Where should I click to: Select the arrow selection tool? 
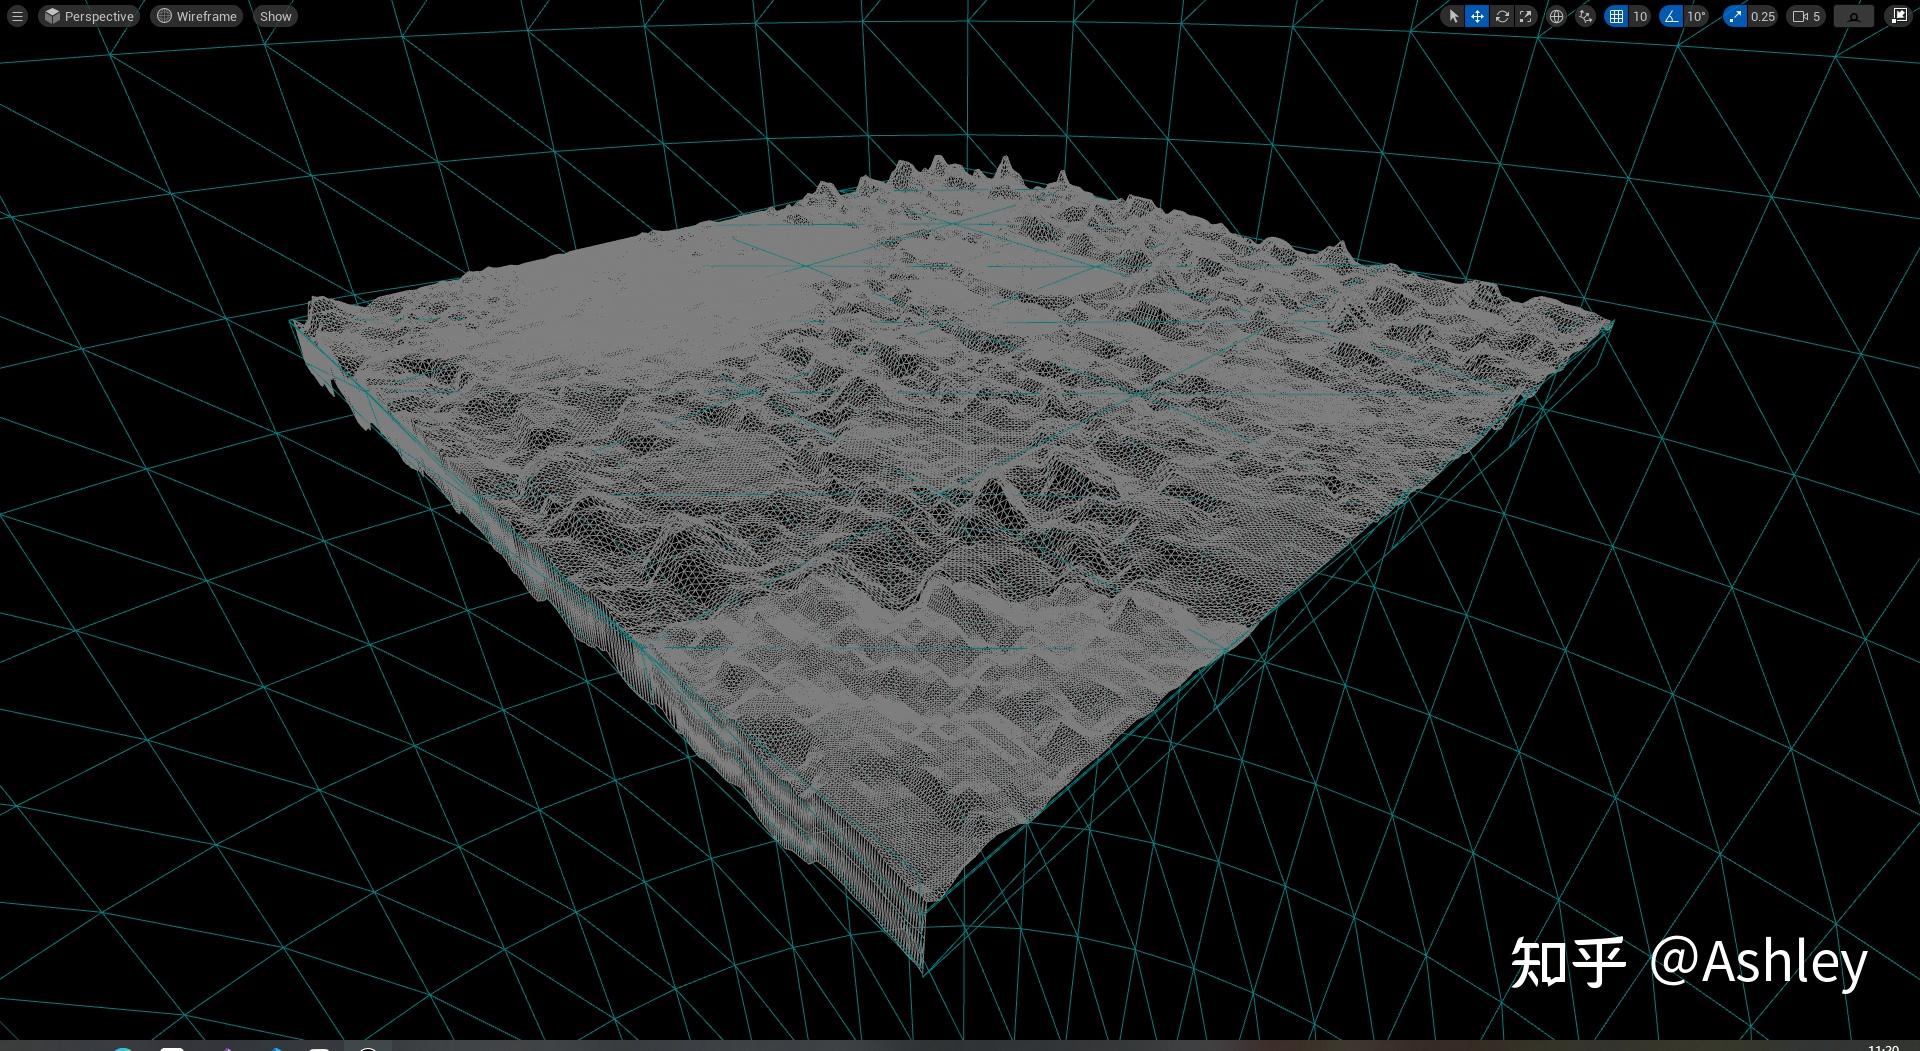coord(1454,16)
